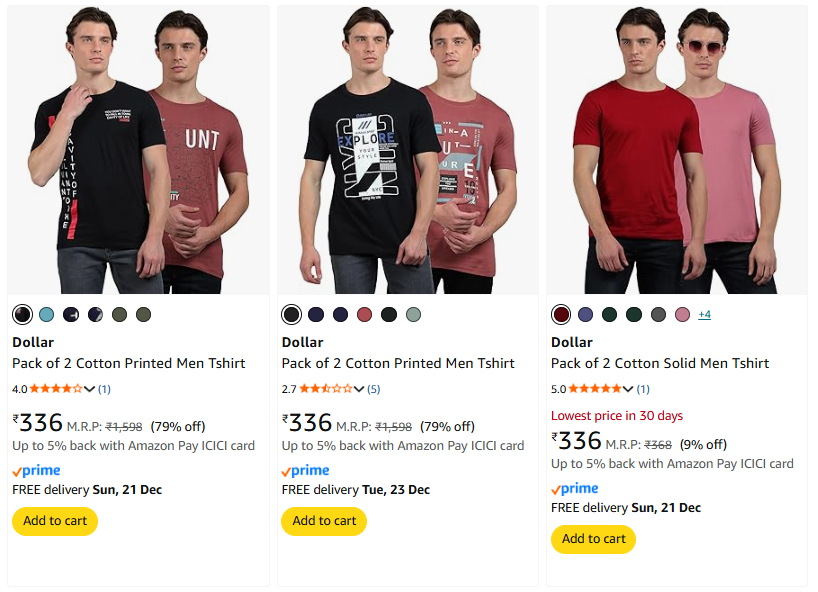818x592 pixels.
Task: Open the red and pink solid Tshirt image
Action: click(676, 150)
